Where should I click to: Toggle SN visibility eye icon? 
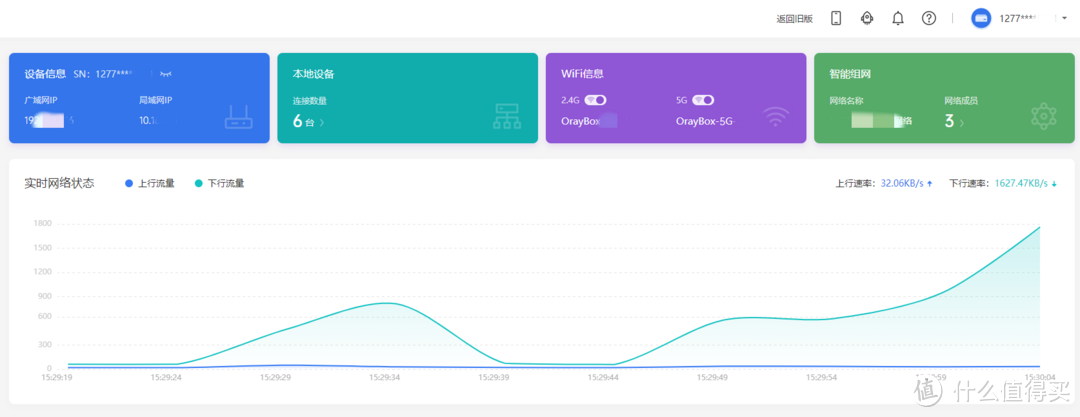(166, 74)
